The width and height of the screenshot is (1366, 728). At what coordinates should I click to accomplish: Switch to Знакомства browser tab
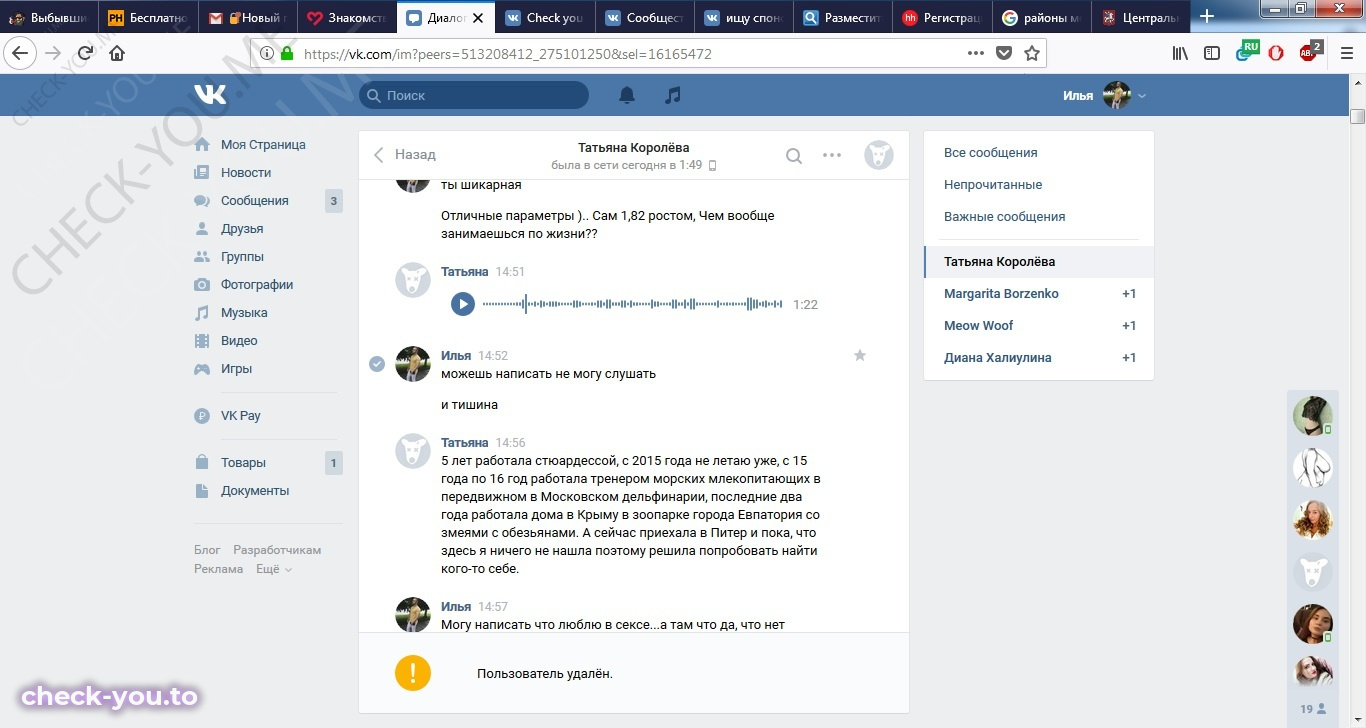coord(346,17)
